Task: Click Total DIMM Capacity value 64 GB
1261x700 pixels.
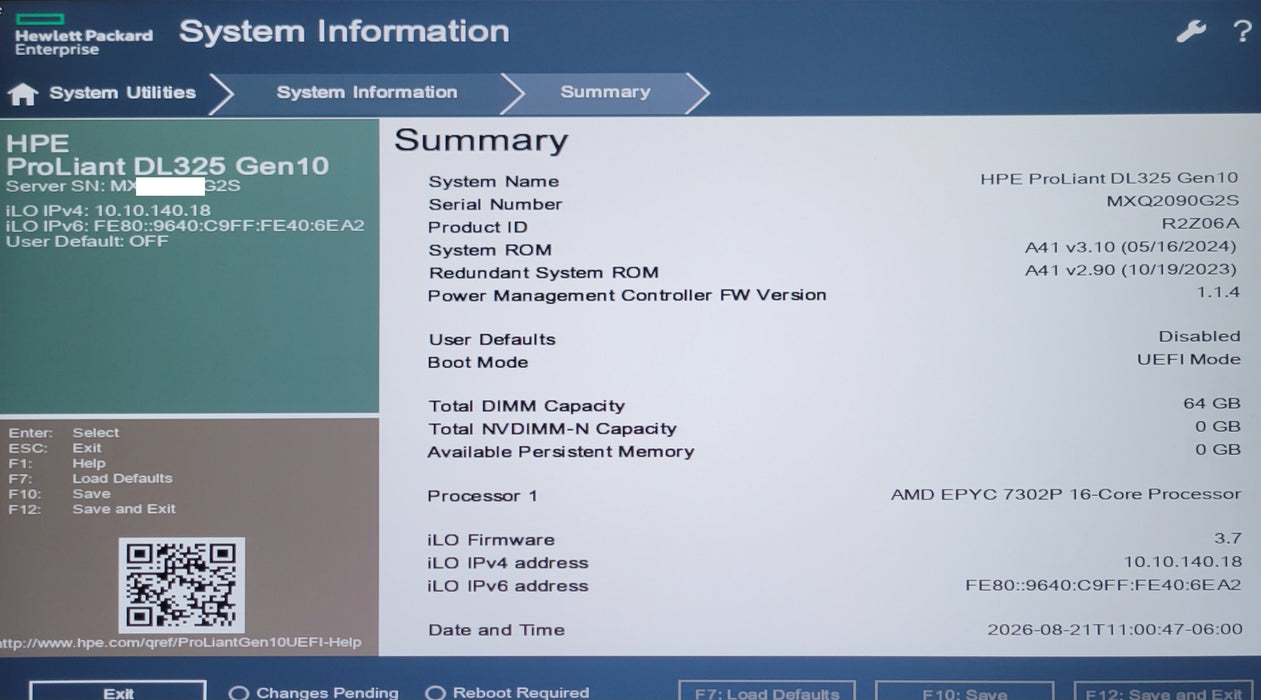Action: 1211,403
